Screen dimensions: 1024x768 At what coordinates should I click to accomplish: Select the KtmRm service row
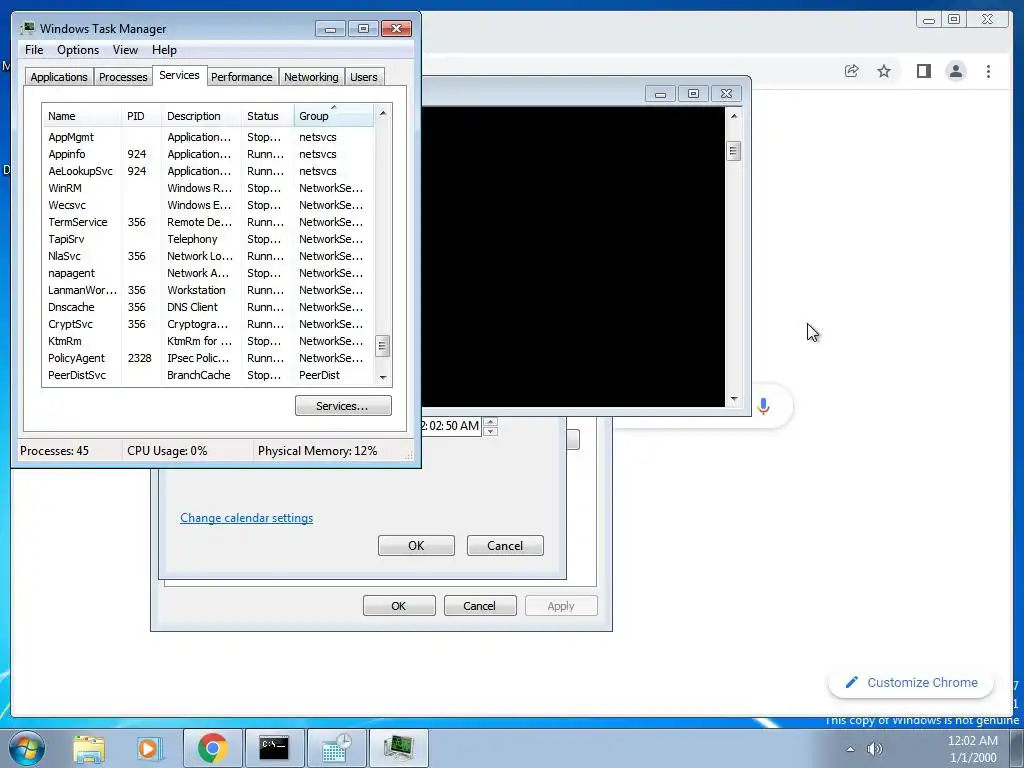click(x=208, y=341)
